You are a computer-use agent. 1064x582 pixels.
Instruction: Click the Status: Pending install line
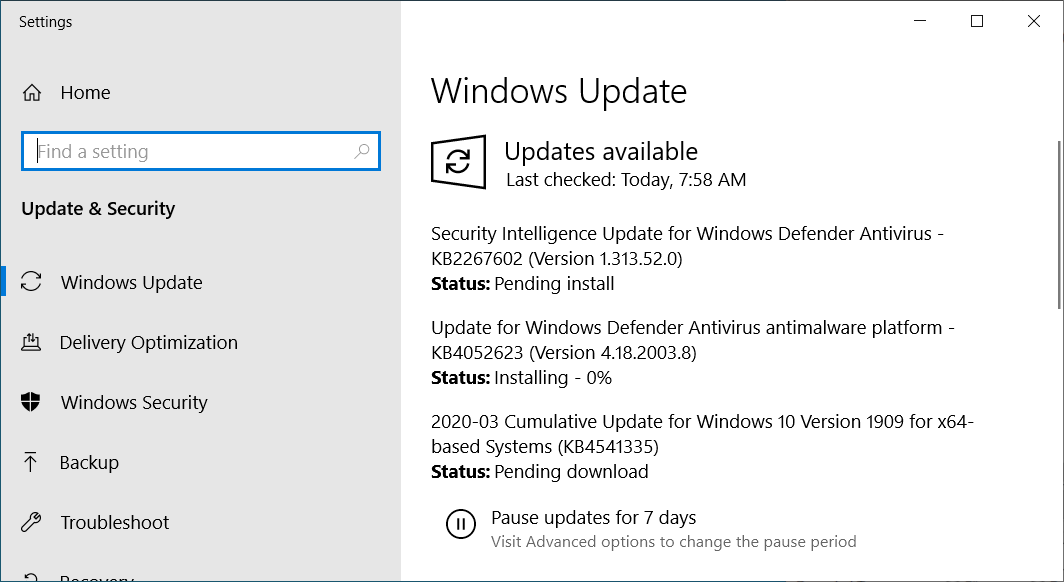522,284
